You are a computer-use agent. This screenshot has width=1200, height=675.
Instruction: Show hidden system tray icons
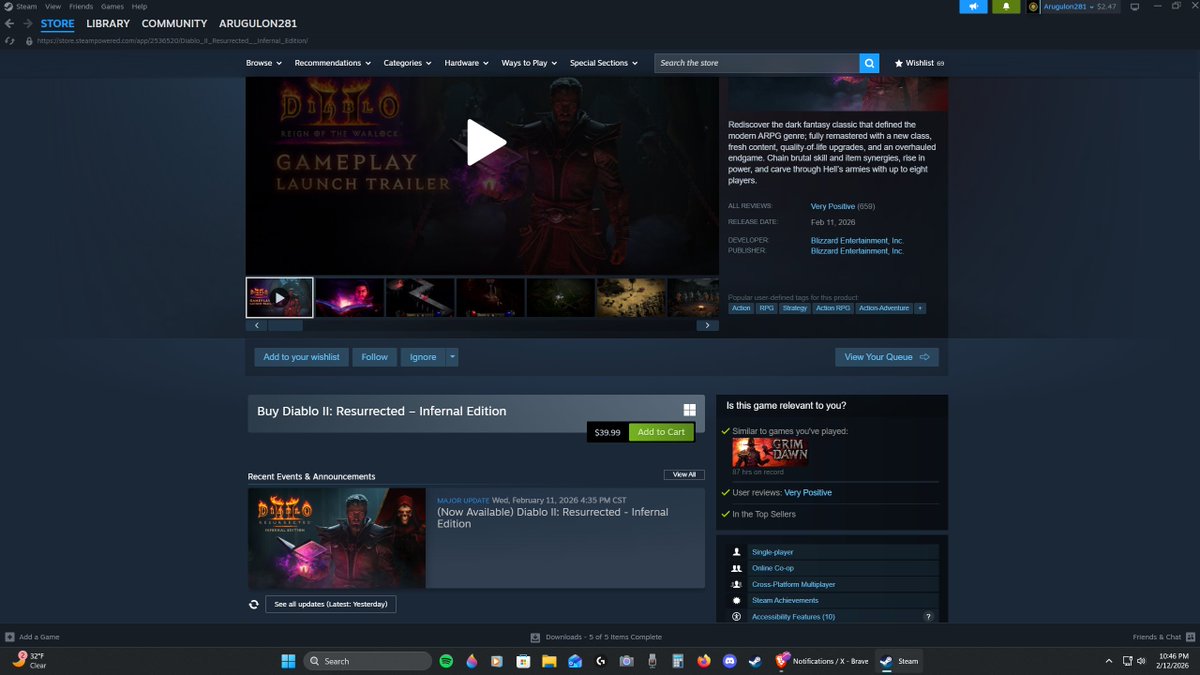point(1108,661)
